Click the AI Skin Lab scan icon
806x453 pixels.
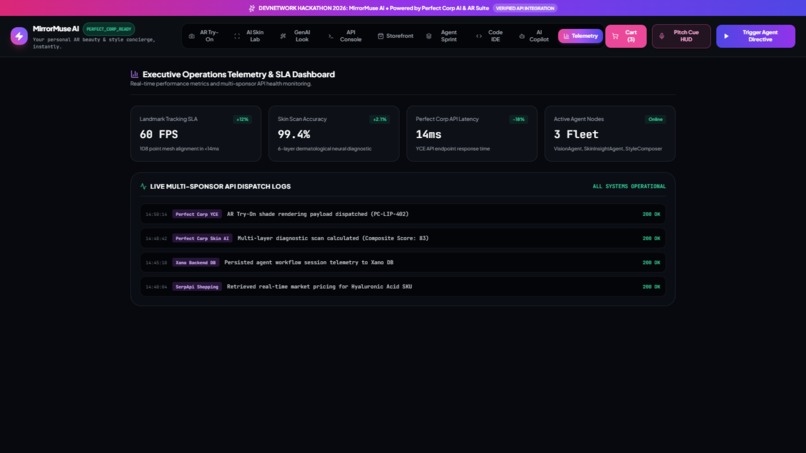237,36
